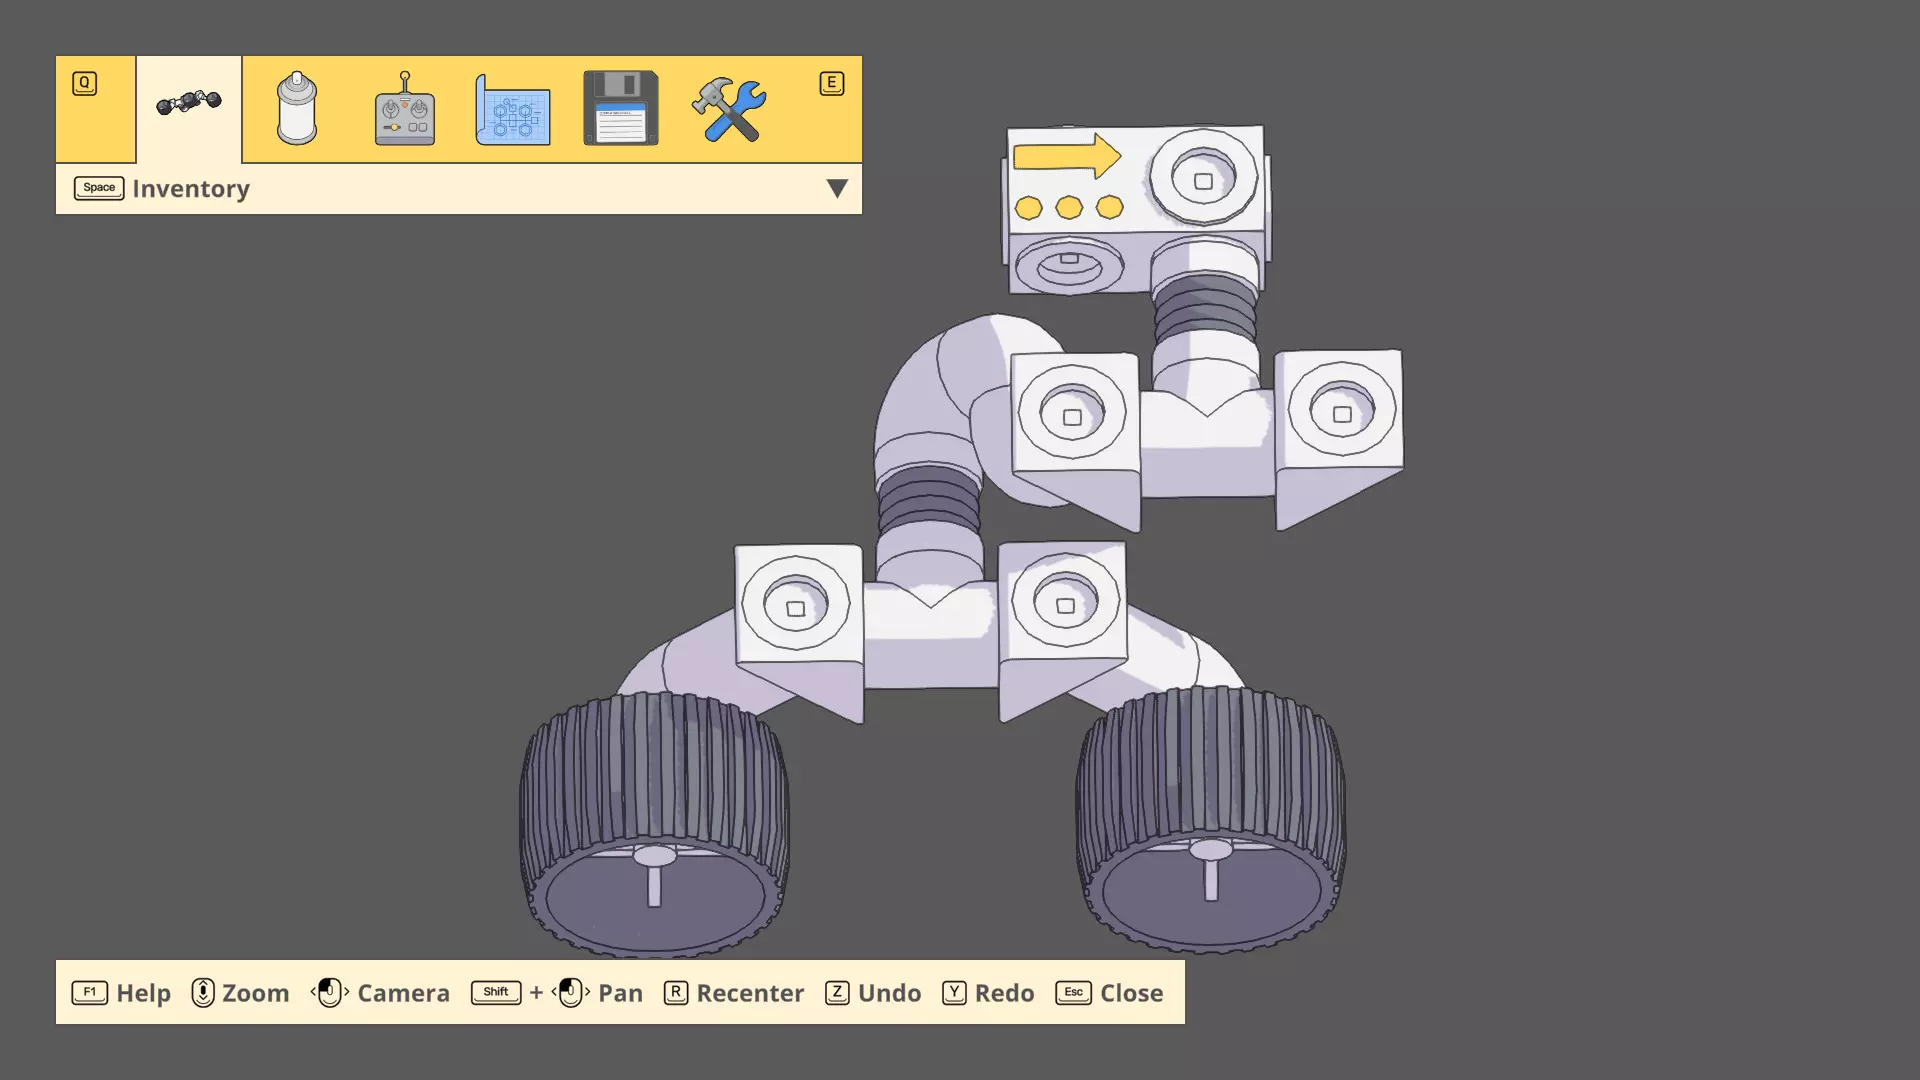The width and height of the screenshot is (1920, 1080).
Task: Expand the Inventory dropdown arrow
Action: tap(837, 188)
